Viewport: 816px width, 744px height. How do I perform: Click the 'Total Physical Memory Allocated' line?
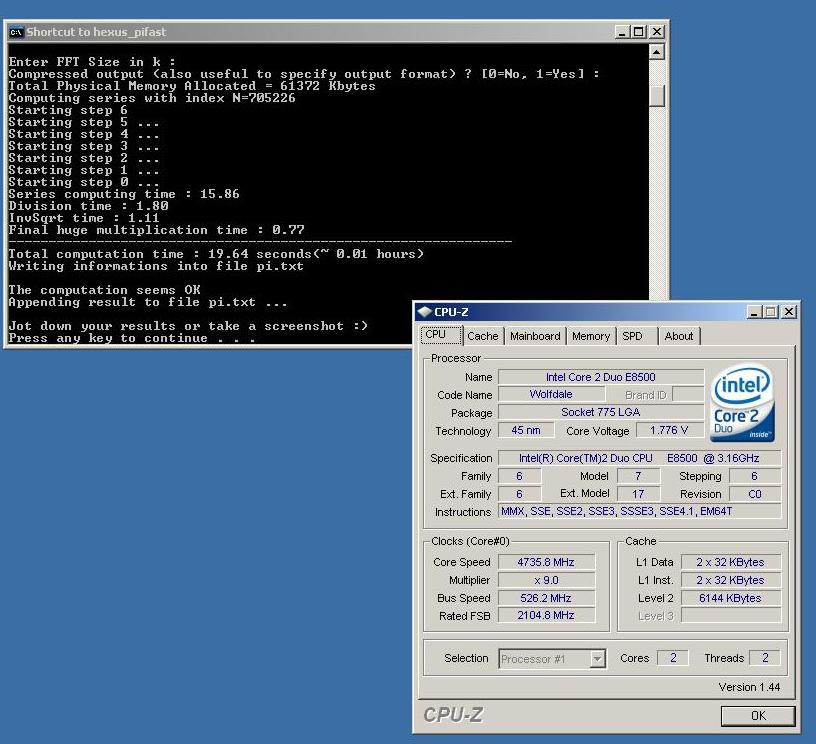coord(192,86)
